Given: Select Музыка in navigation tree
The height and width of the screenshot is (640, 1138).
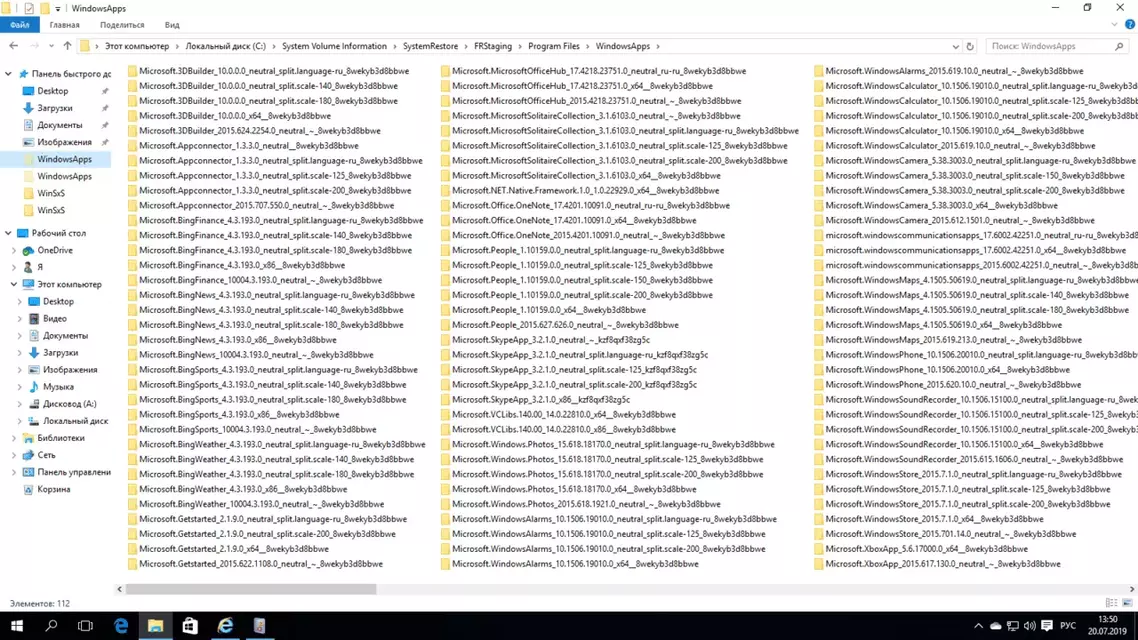Looking at the screenshot, I should click(58, 387).
